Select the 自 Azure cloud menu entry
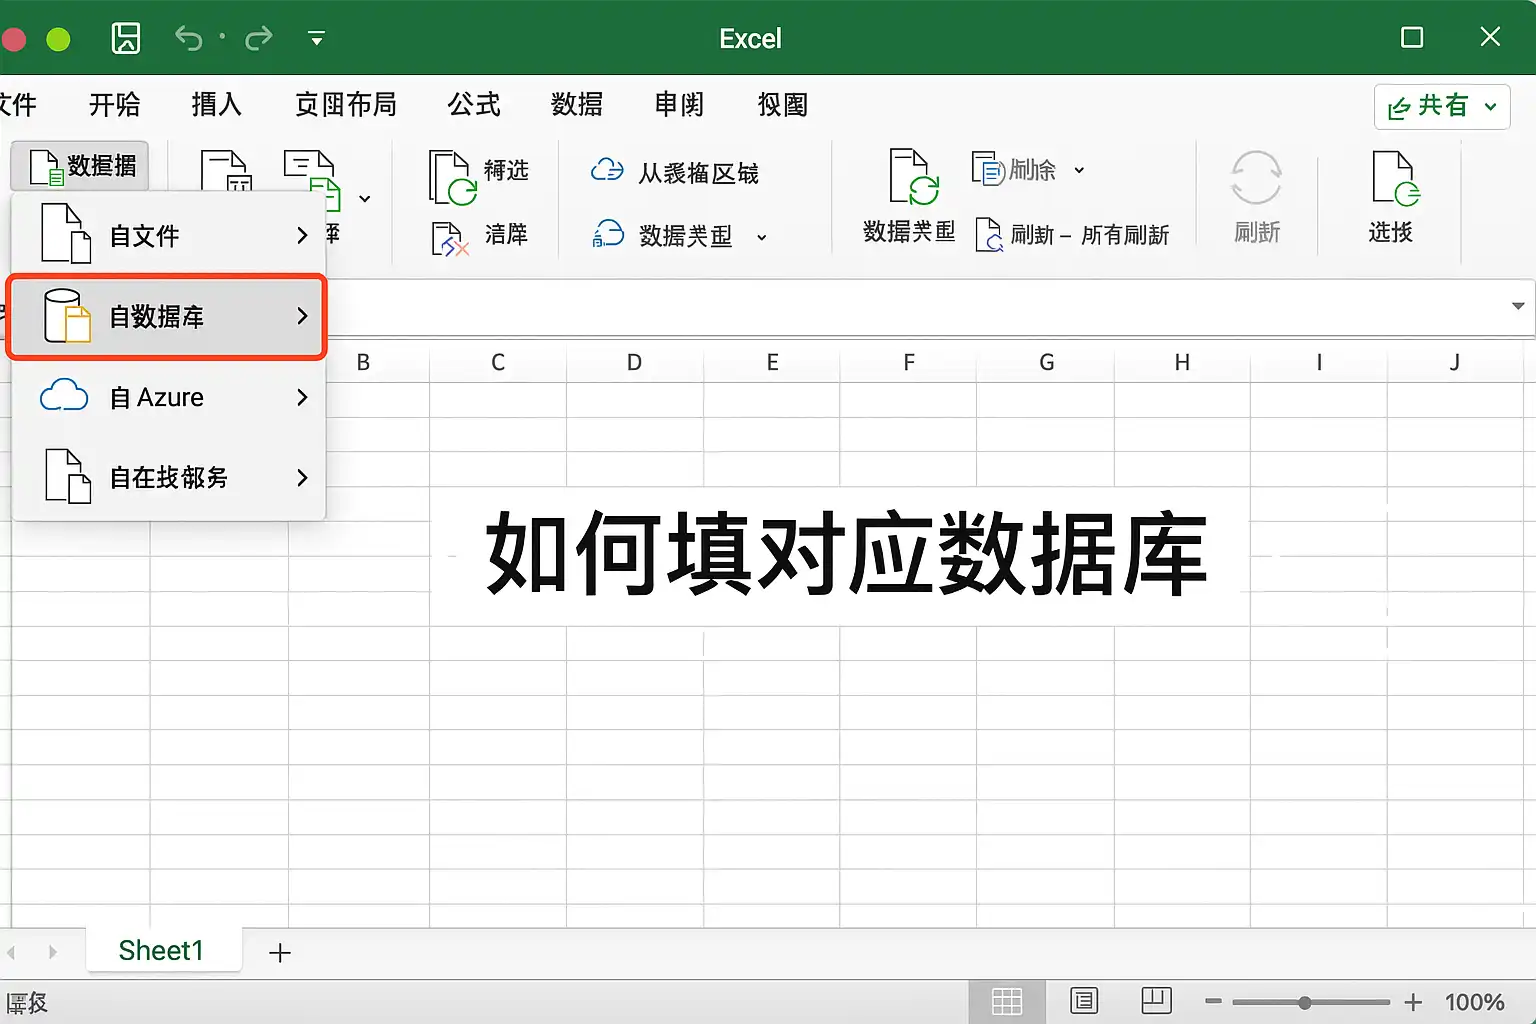Image resolution: width=1536 pixels, height=1024 pixels. (x=167, y=397)
